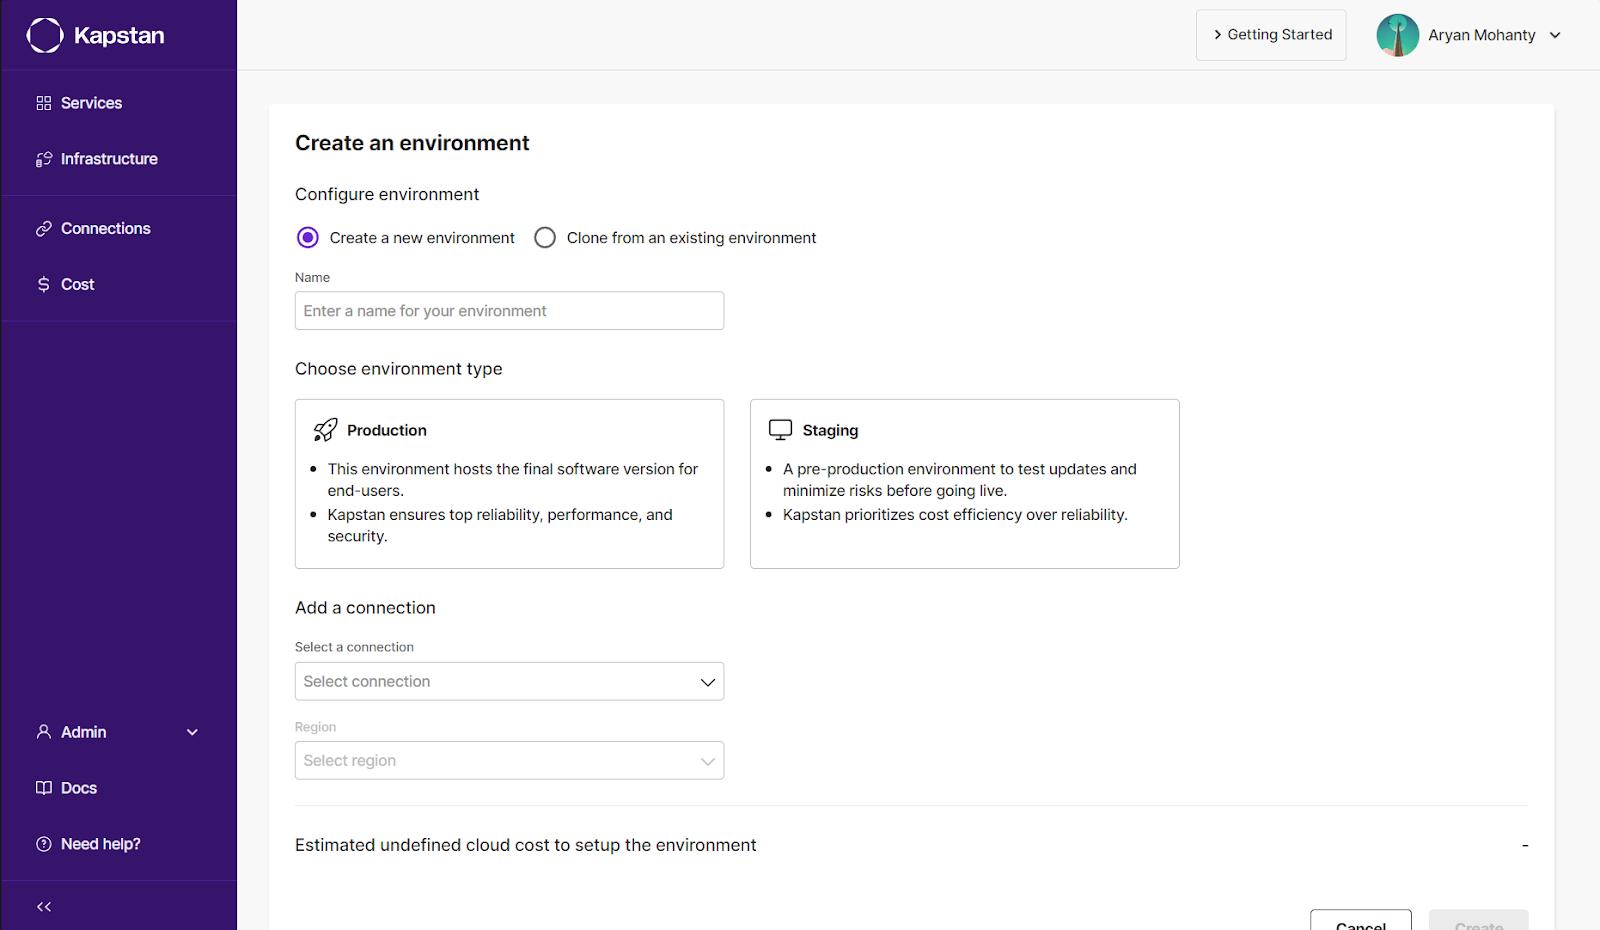Image resolution: width=1600 pixels, height=930 pixels.
Task: Open Services in sidebar
Action: (91, 103)
